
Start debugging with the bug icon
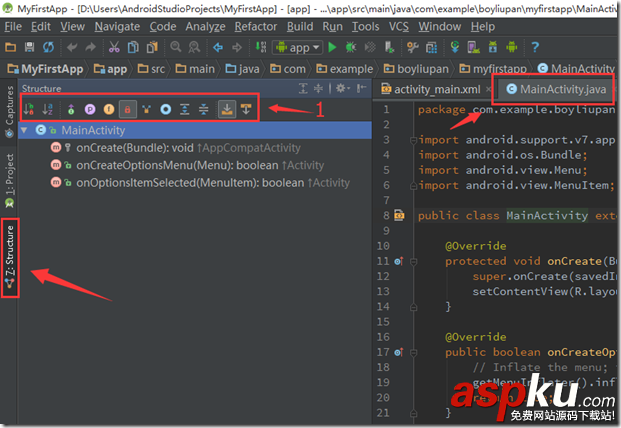pyautogui.click(x=351, y=48)
